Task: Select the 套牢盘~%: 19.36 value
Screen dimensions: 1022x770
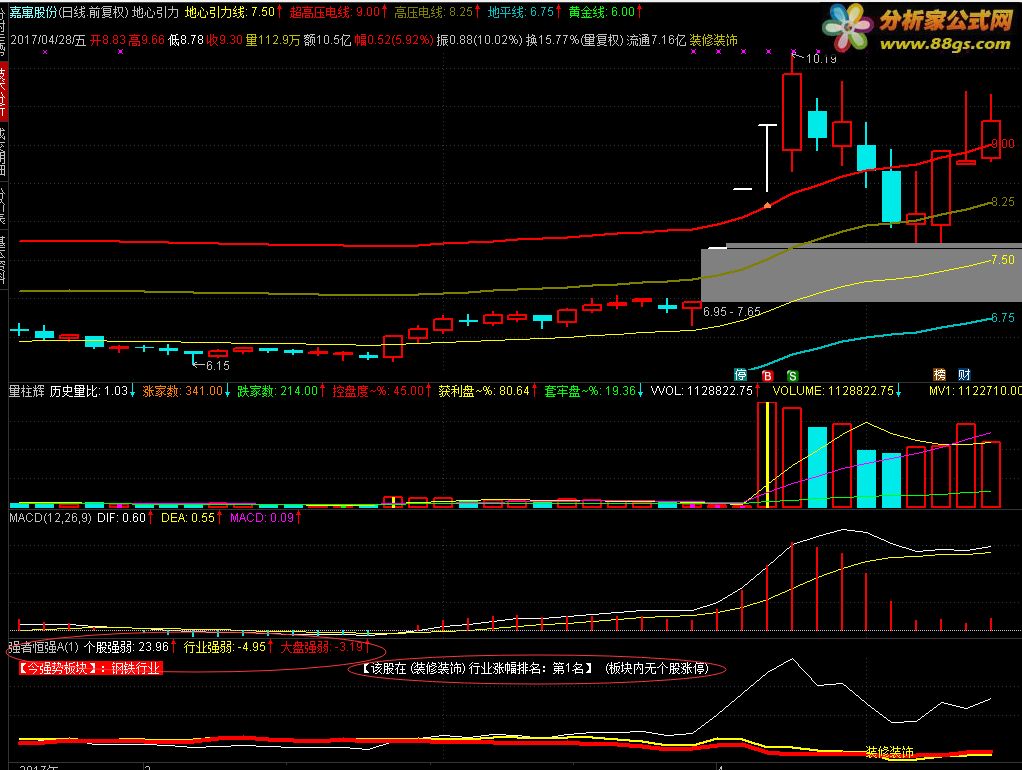Action: 590,391
